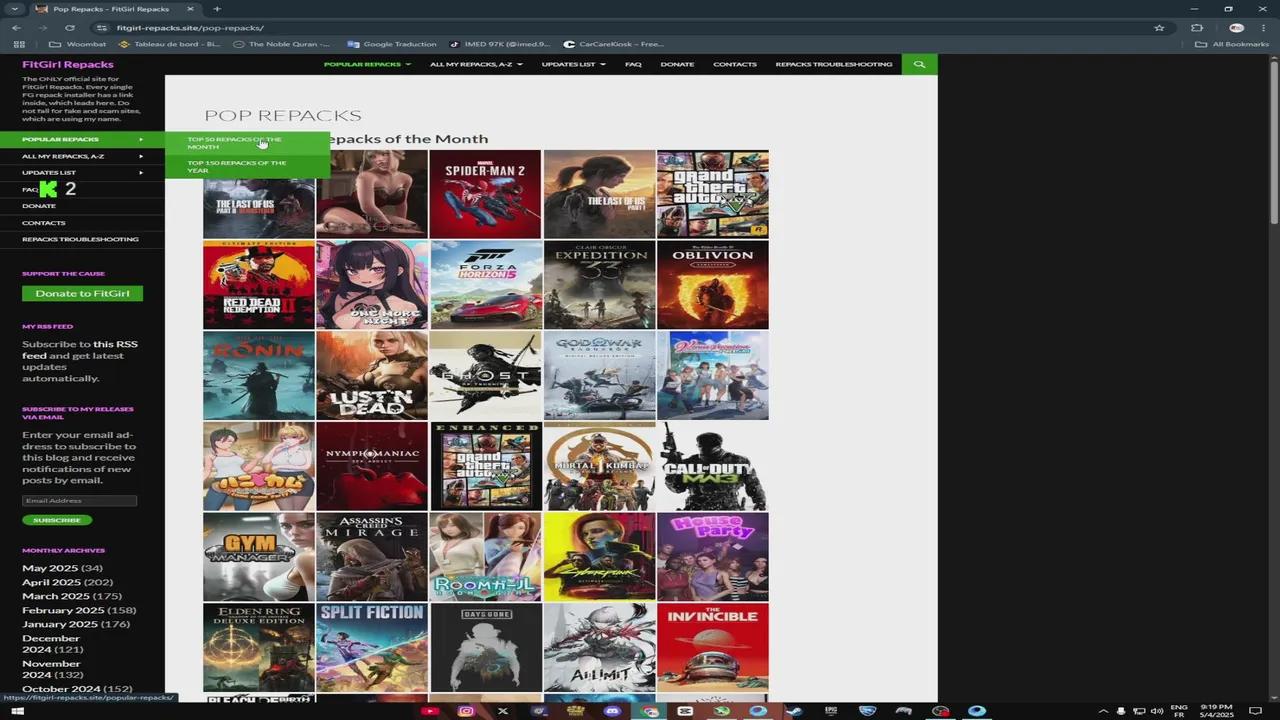Open Contacts in the sidebar menu
This screenshot has width=1280, height=720.
click(x=44, y=223)
